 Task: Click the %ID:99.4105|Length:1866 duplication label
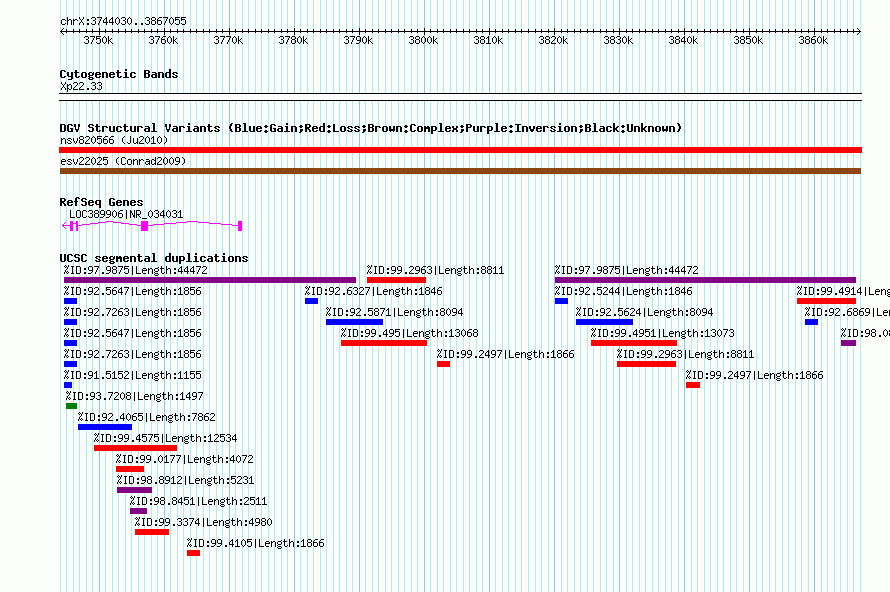click(x=256, y=543)
